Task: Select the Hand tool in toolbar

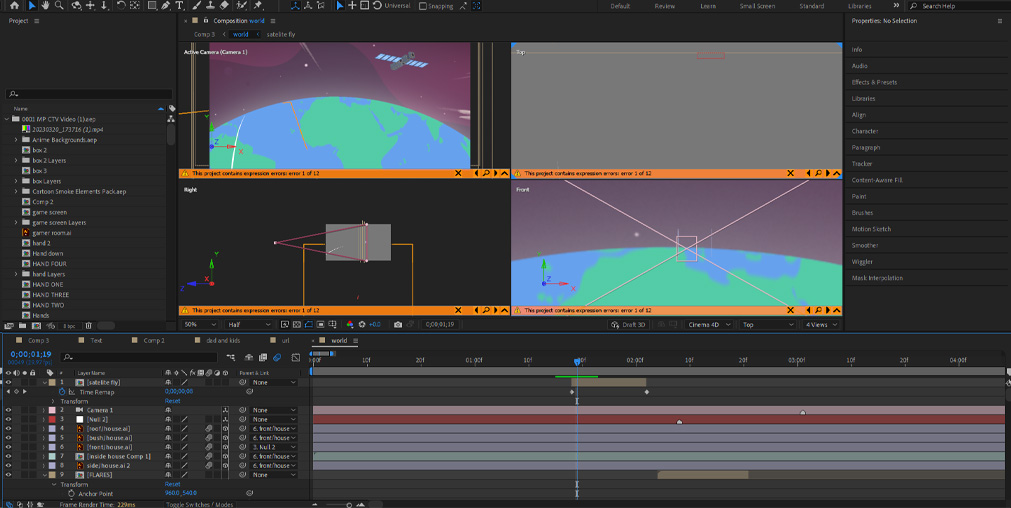Action: pos(47,6)
